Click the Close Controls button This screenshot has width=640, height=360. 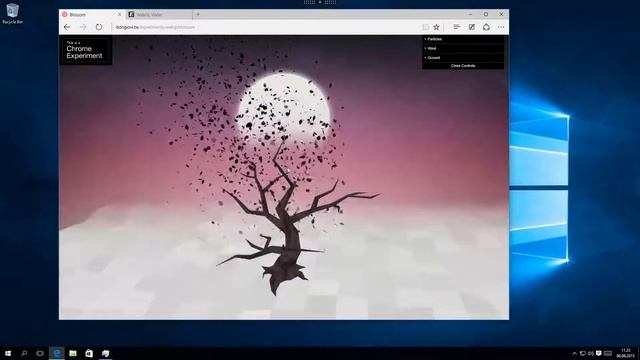463,66
